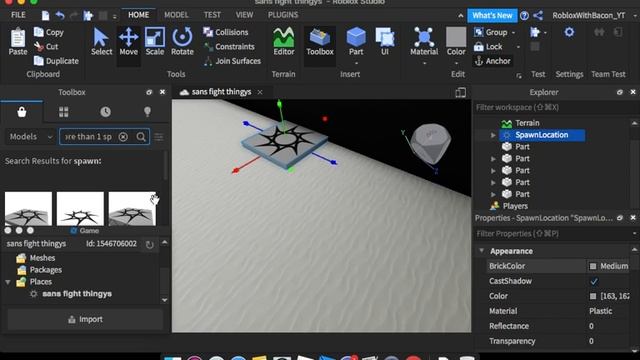Insert a new Part

tap(356, 42)
